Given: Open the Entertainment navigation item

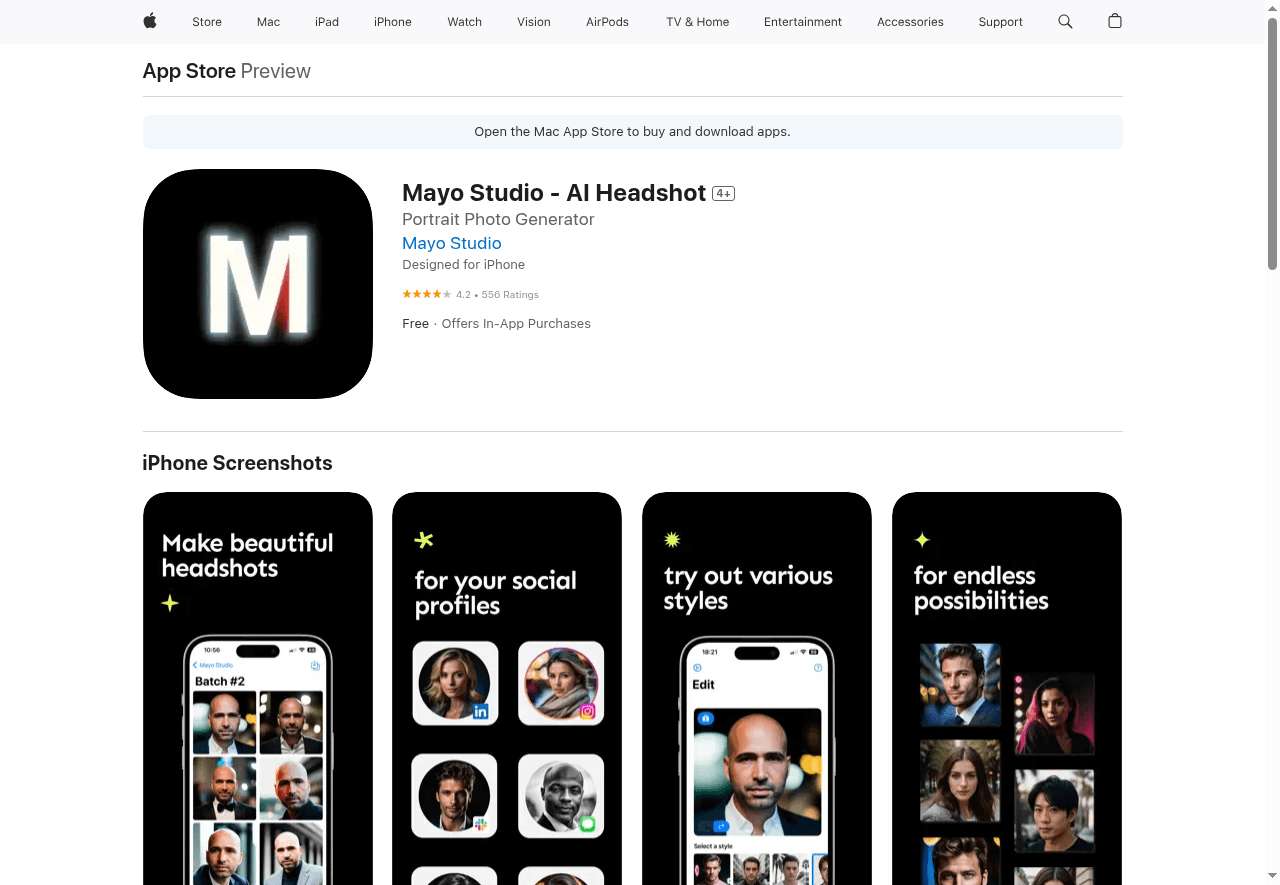Looking at the screenshot, I should pyautogui.click(x=803, y=21).
